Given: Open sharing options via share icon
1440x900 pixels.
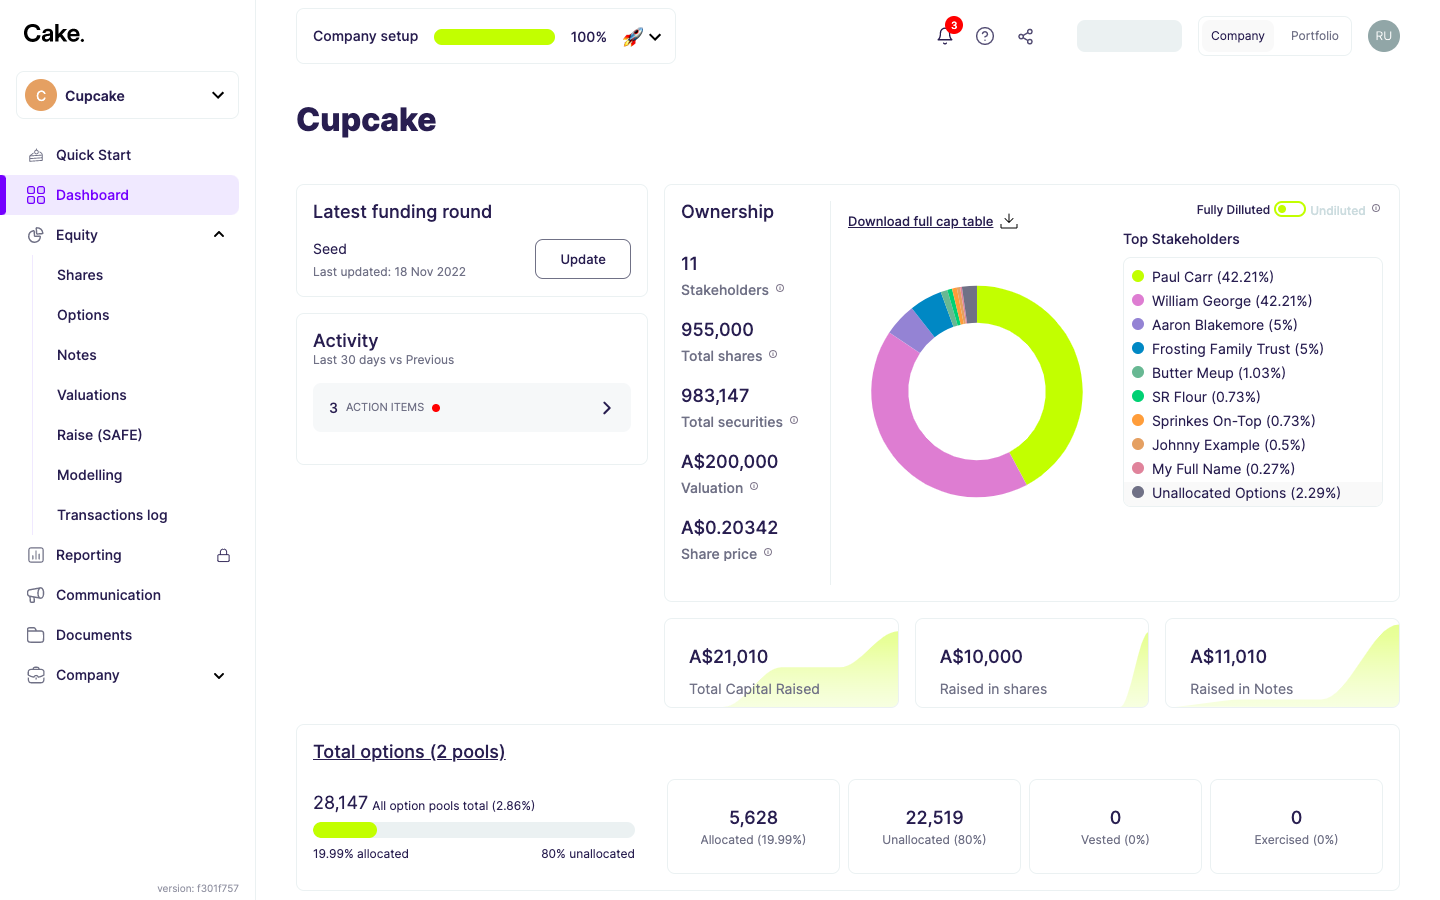Looking at the screenshot, I should tap(1025, 36).
